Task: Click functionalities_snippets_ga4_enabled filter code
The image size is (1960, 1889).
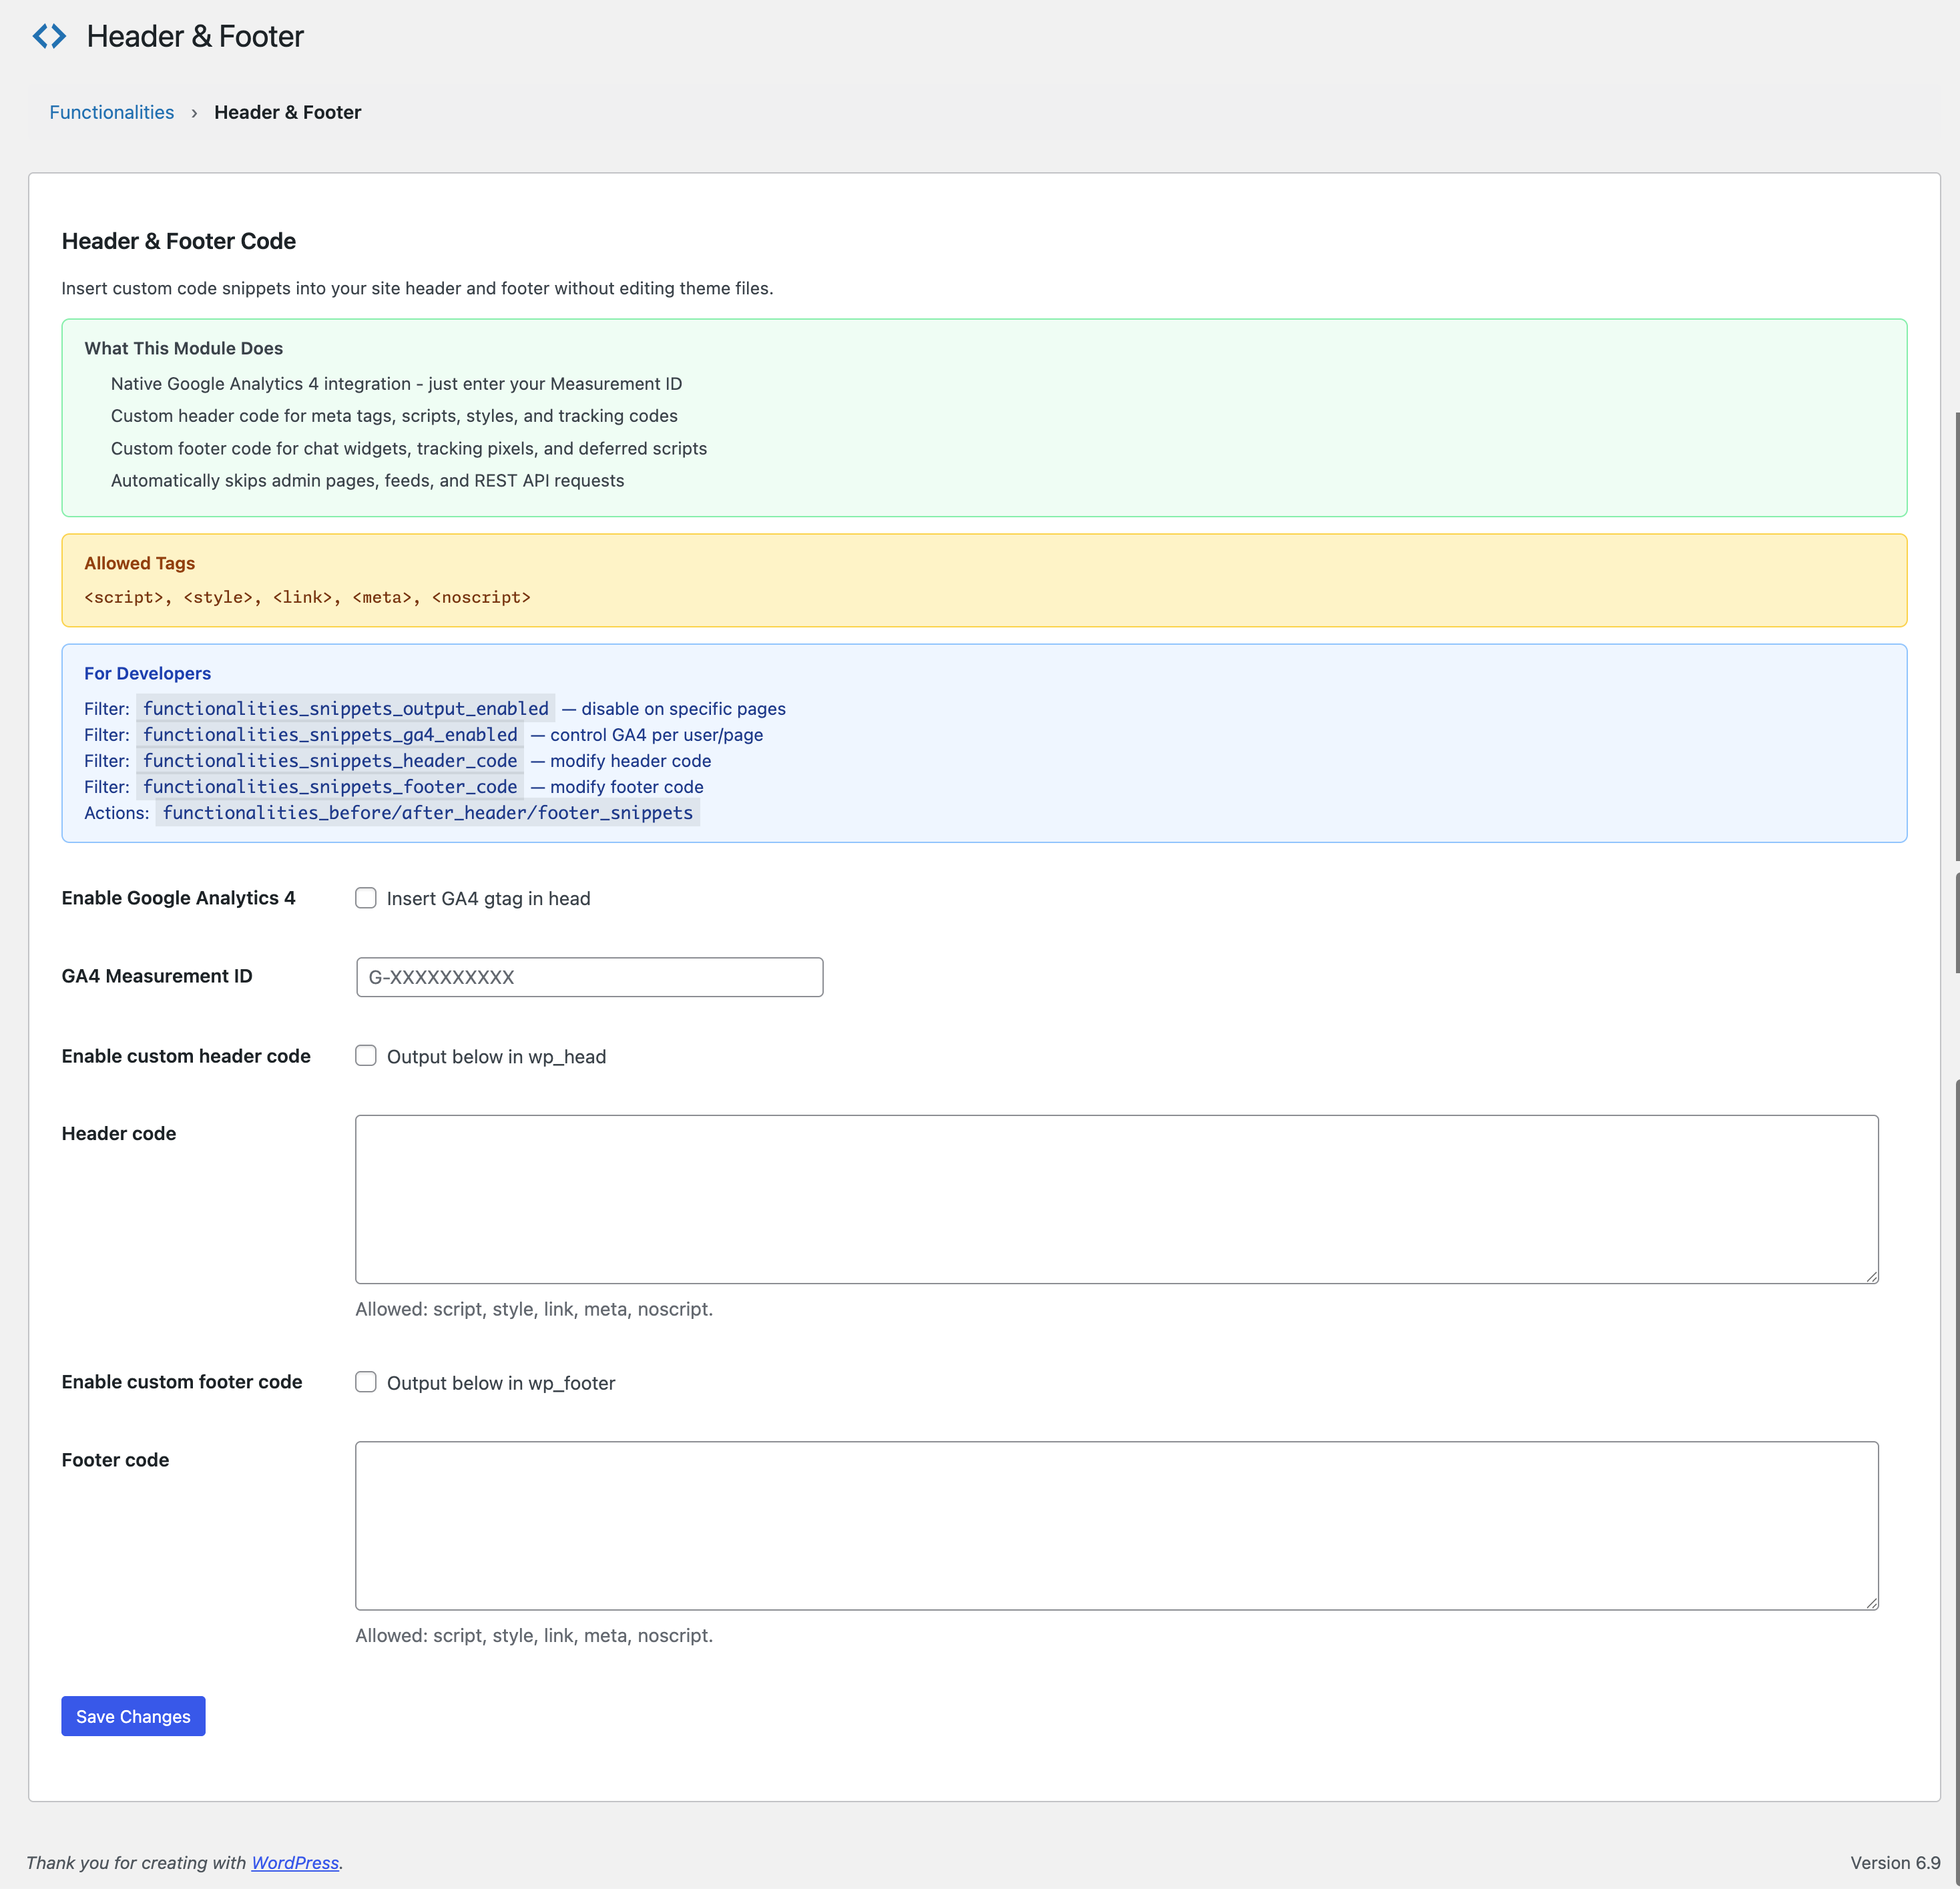Action: coord(330,734)
